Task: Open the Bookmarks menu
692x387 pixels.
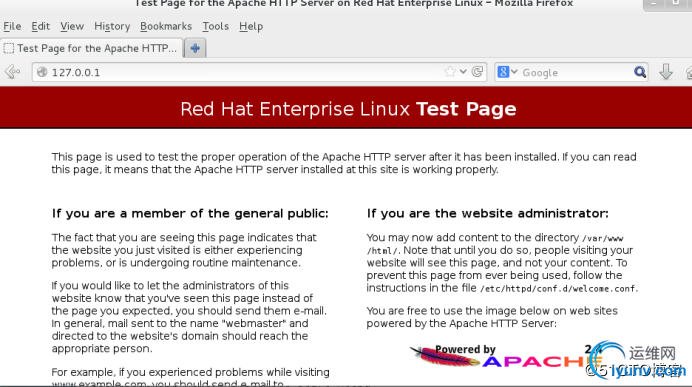Action: (x=166, y=26)
